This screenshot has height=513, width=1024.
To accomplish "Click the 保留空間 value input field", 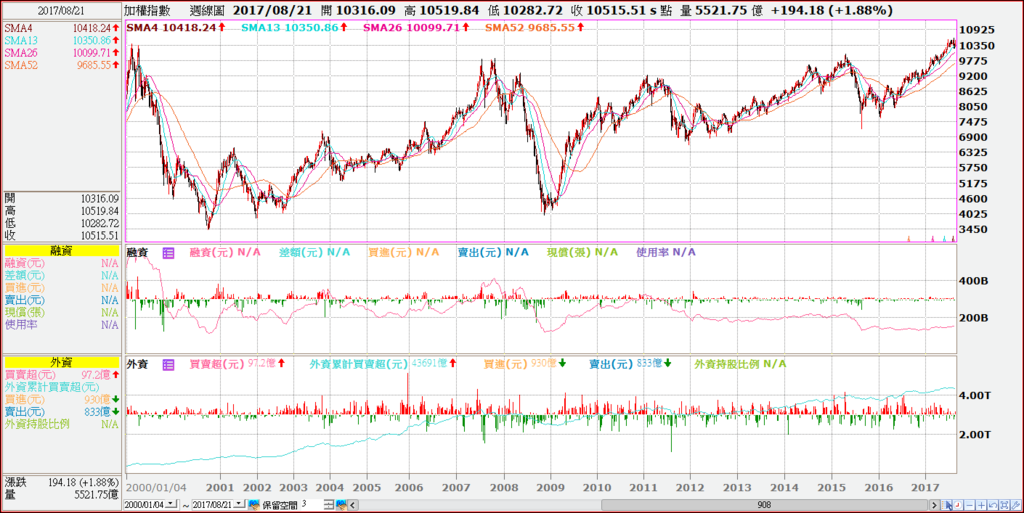I will [x=312, y=505].
